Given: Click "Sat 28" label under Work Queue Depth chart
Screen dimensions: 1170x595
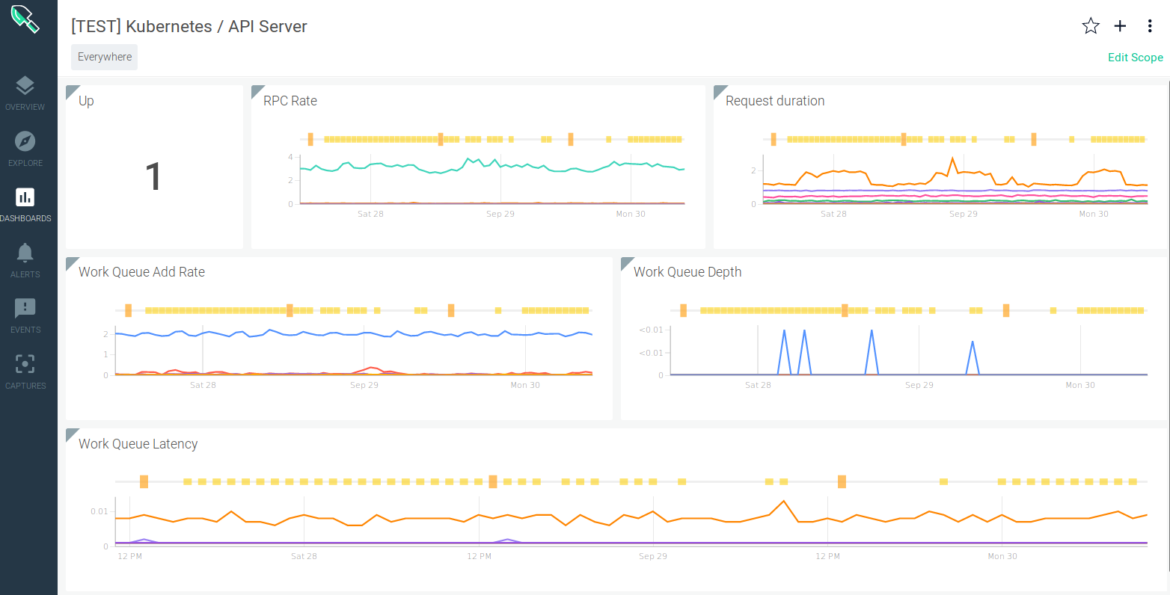Looking at the screenshot, I should point(758,385).
